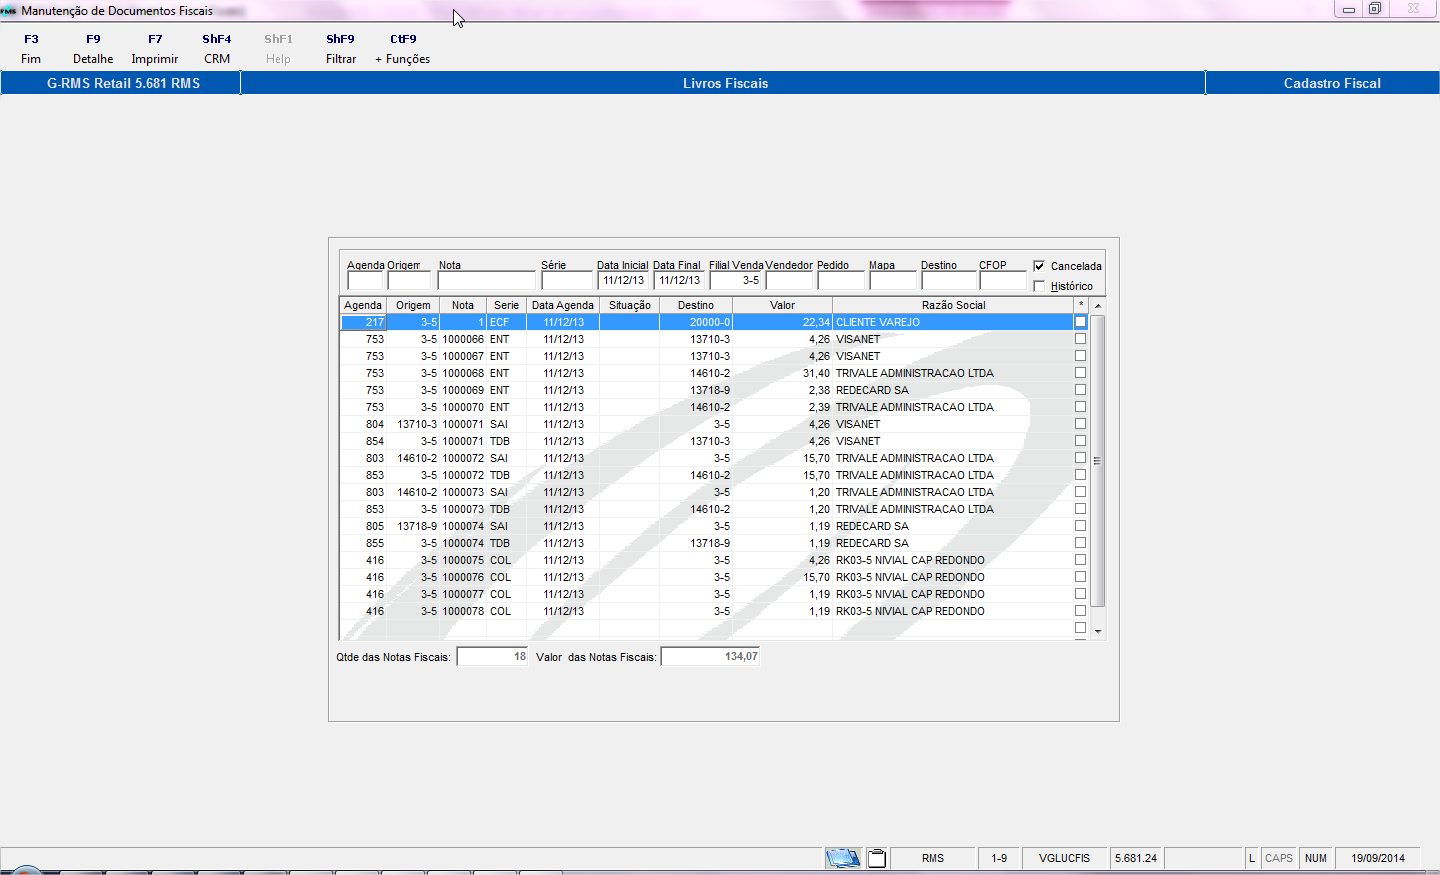Image resolution: width=1440 pixels, height=875 pixels.
Task: Check the box for nota 1000069 REDECARD row
Action: (1080, 390)
